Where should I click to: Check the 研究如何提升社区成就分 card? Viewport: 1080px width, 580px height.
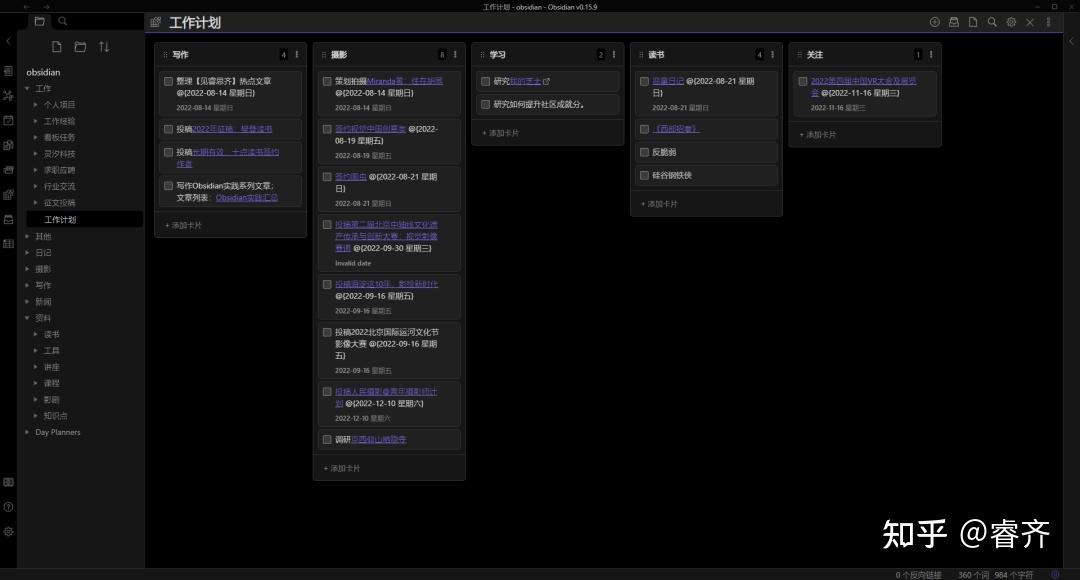coord(486,105)
